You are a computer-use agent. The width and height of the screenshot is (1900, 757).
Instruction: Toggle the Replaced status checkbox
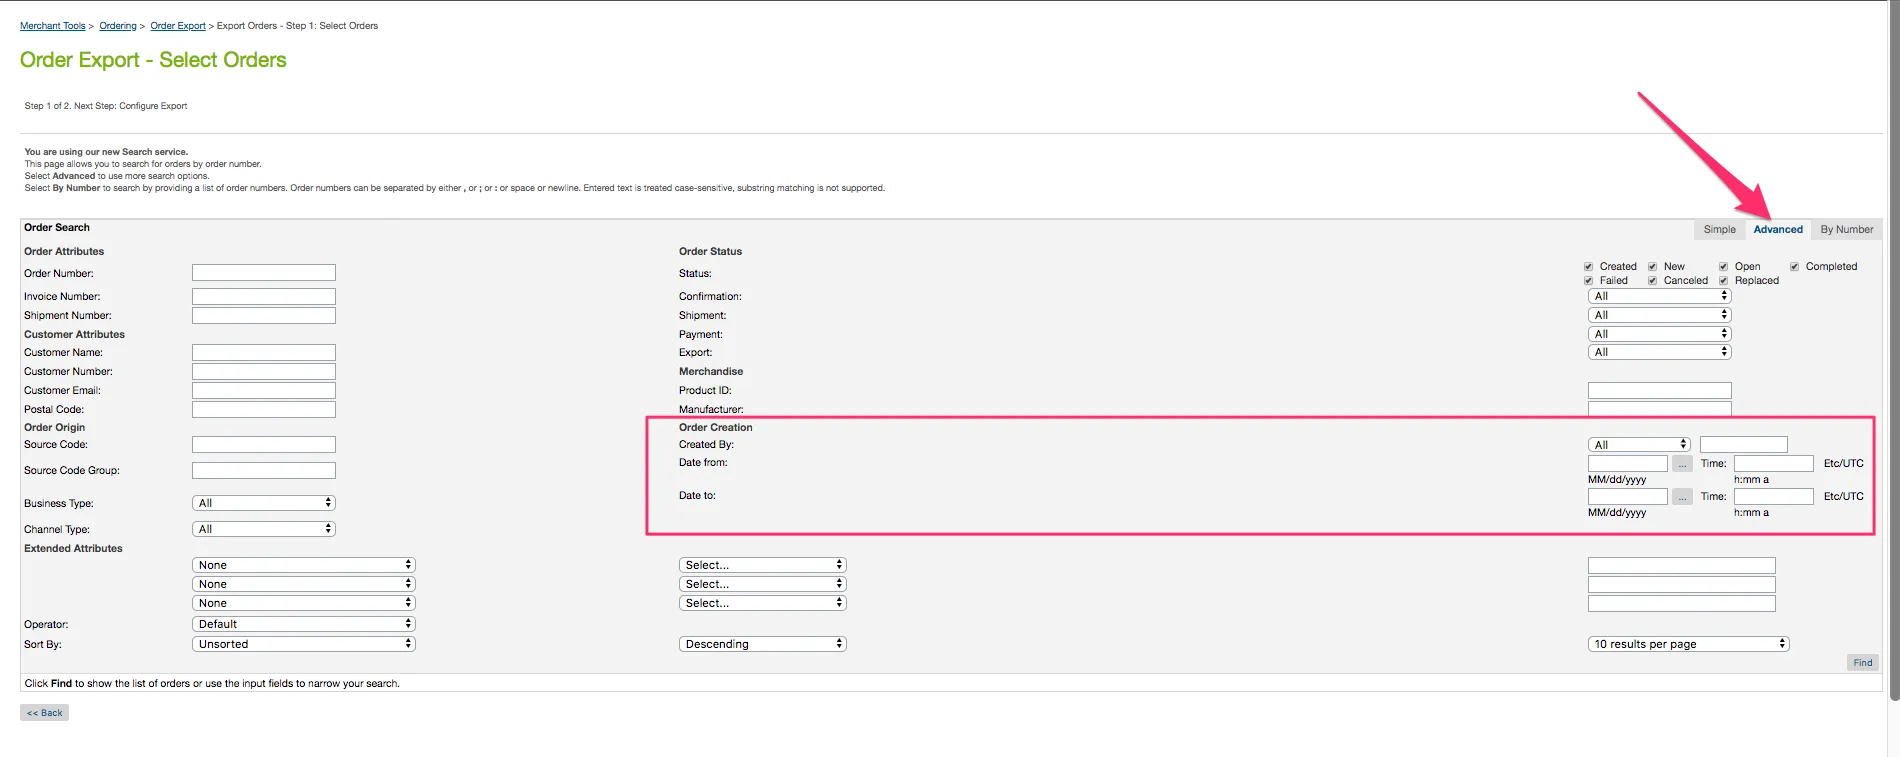pyautogui.click(x=1723, y=281)
